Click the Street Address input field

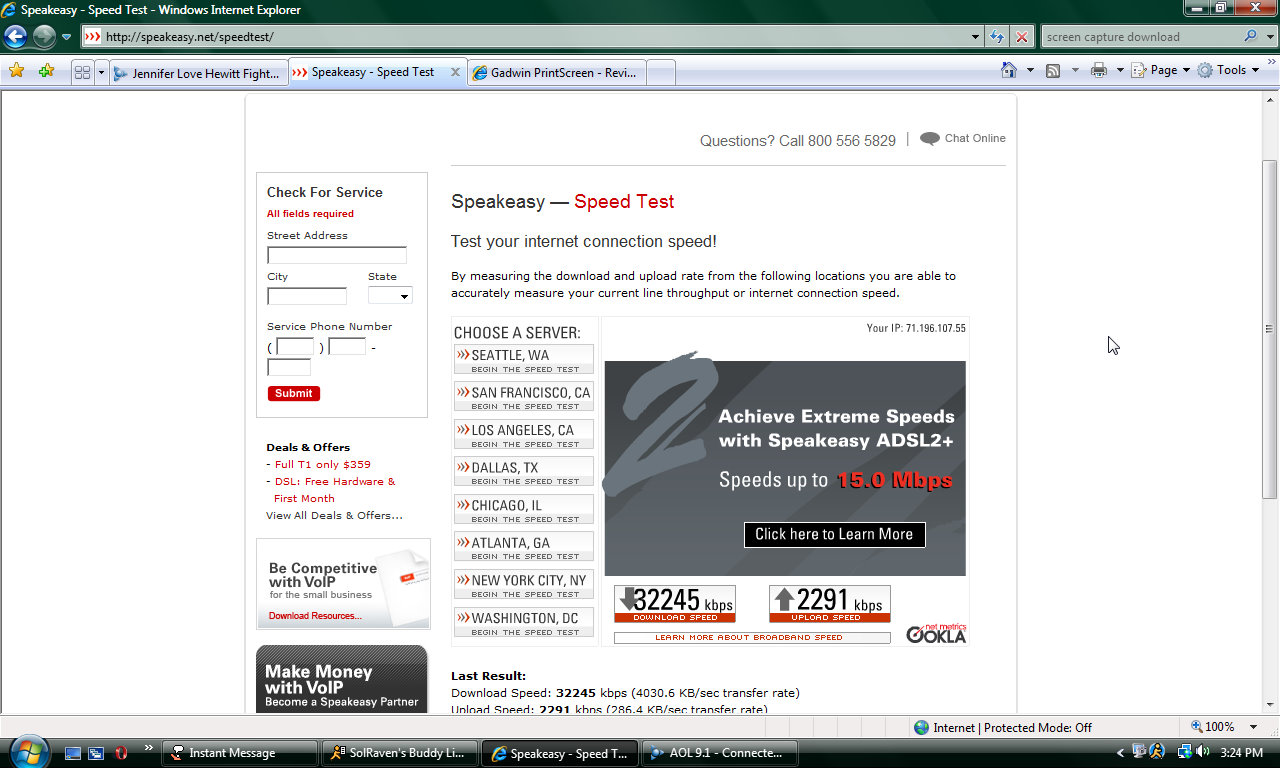click(337, 255)
